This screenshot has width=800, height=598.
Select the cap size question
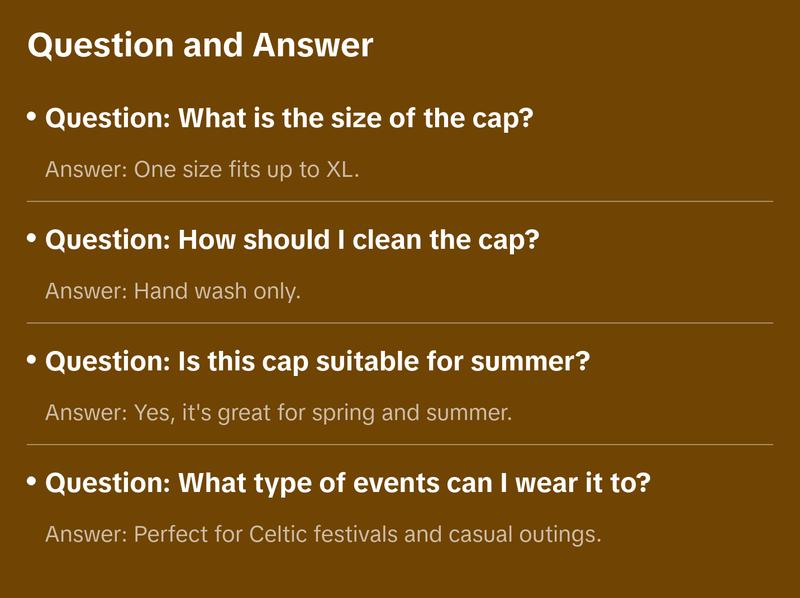[289, 120]
